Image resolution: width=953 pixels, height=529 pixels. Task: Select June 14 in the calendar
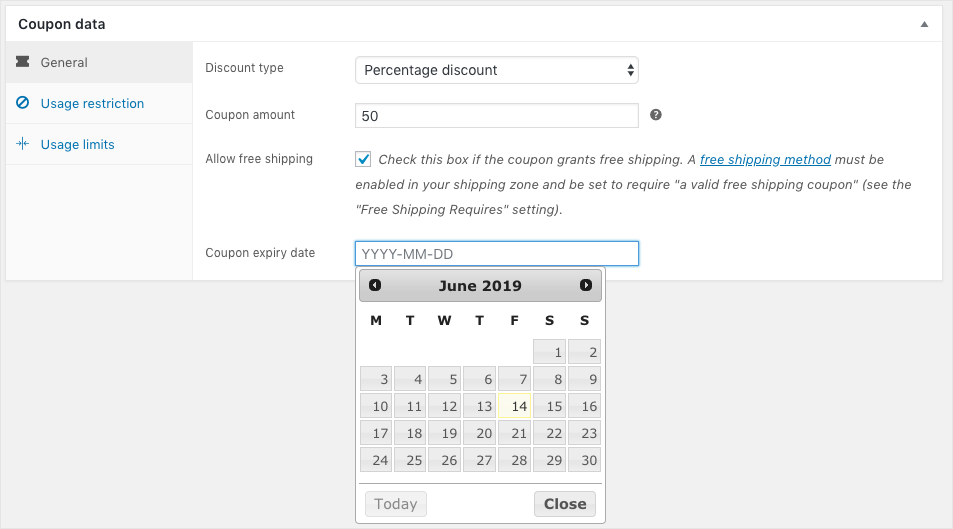(515, 406)
